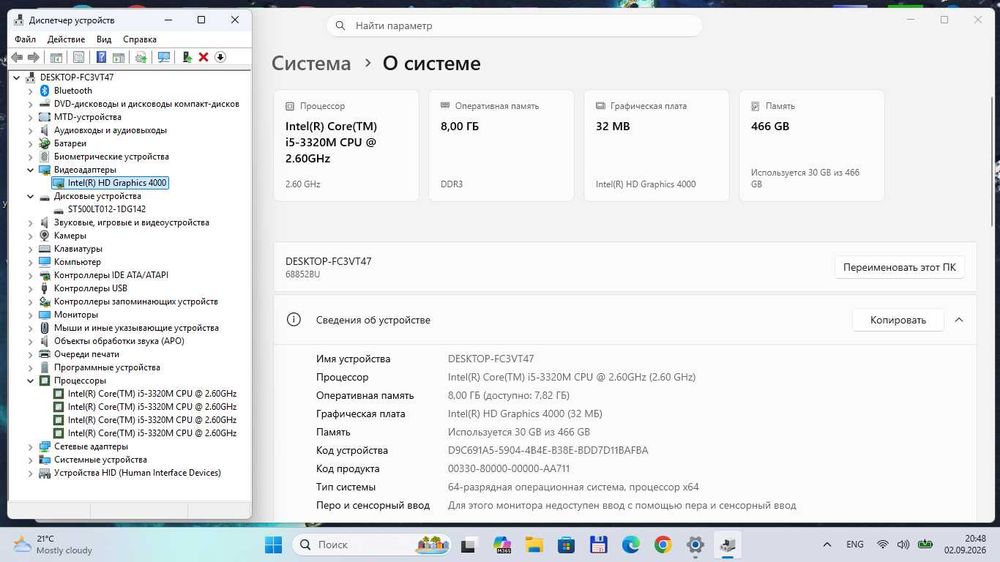Viewport: 1000px width, 562px height.
Task: Select Системные устройства in the tree
Action: coord(100,460)
